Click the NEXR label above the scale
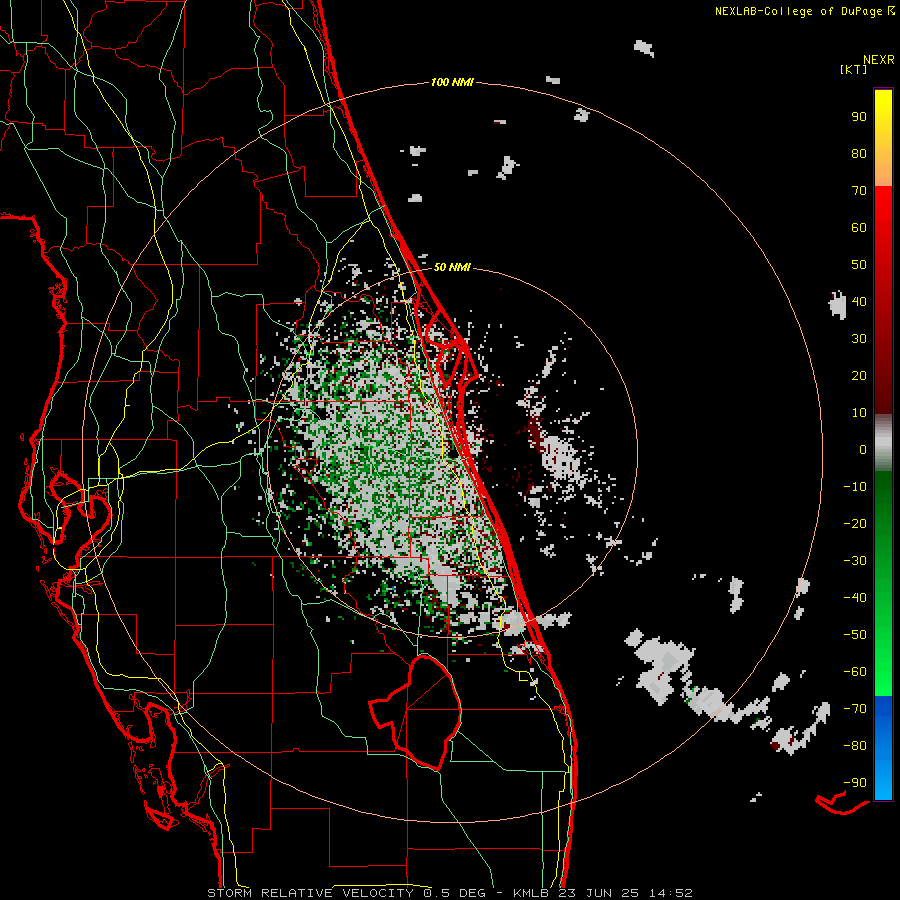Image resolution: width=900 pixels, height=900 pixels. [879, 60]
